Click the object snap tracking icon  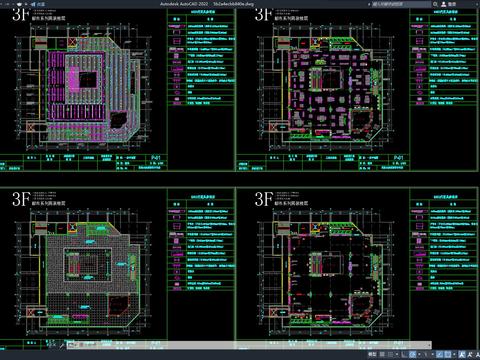(439, 354)
